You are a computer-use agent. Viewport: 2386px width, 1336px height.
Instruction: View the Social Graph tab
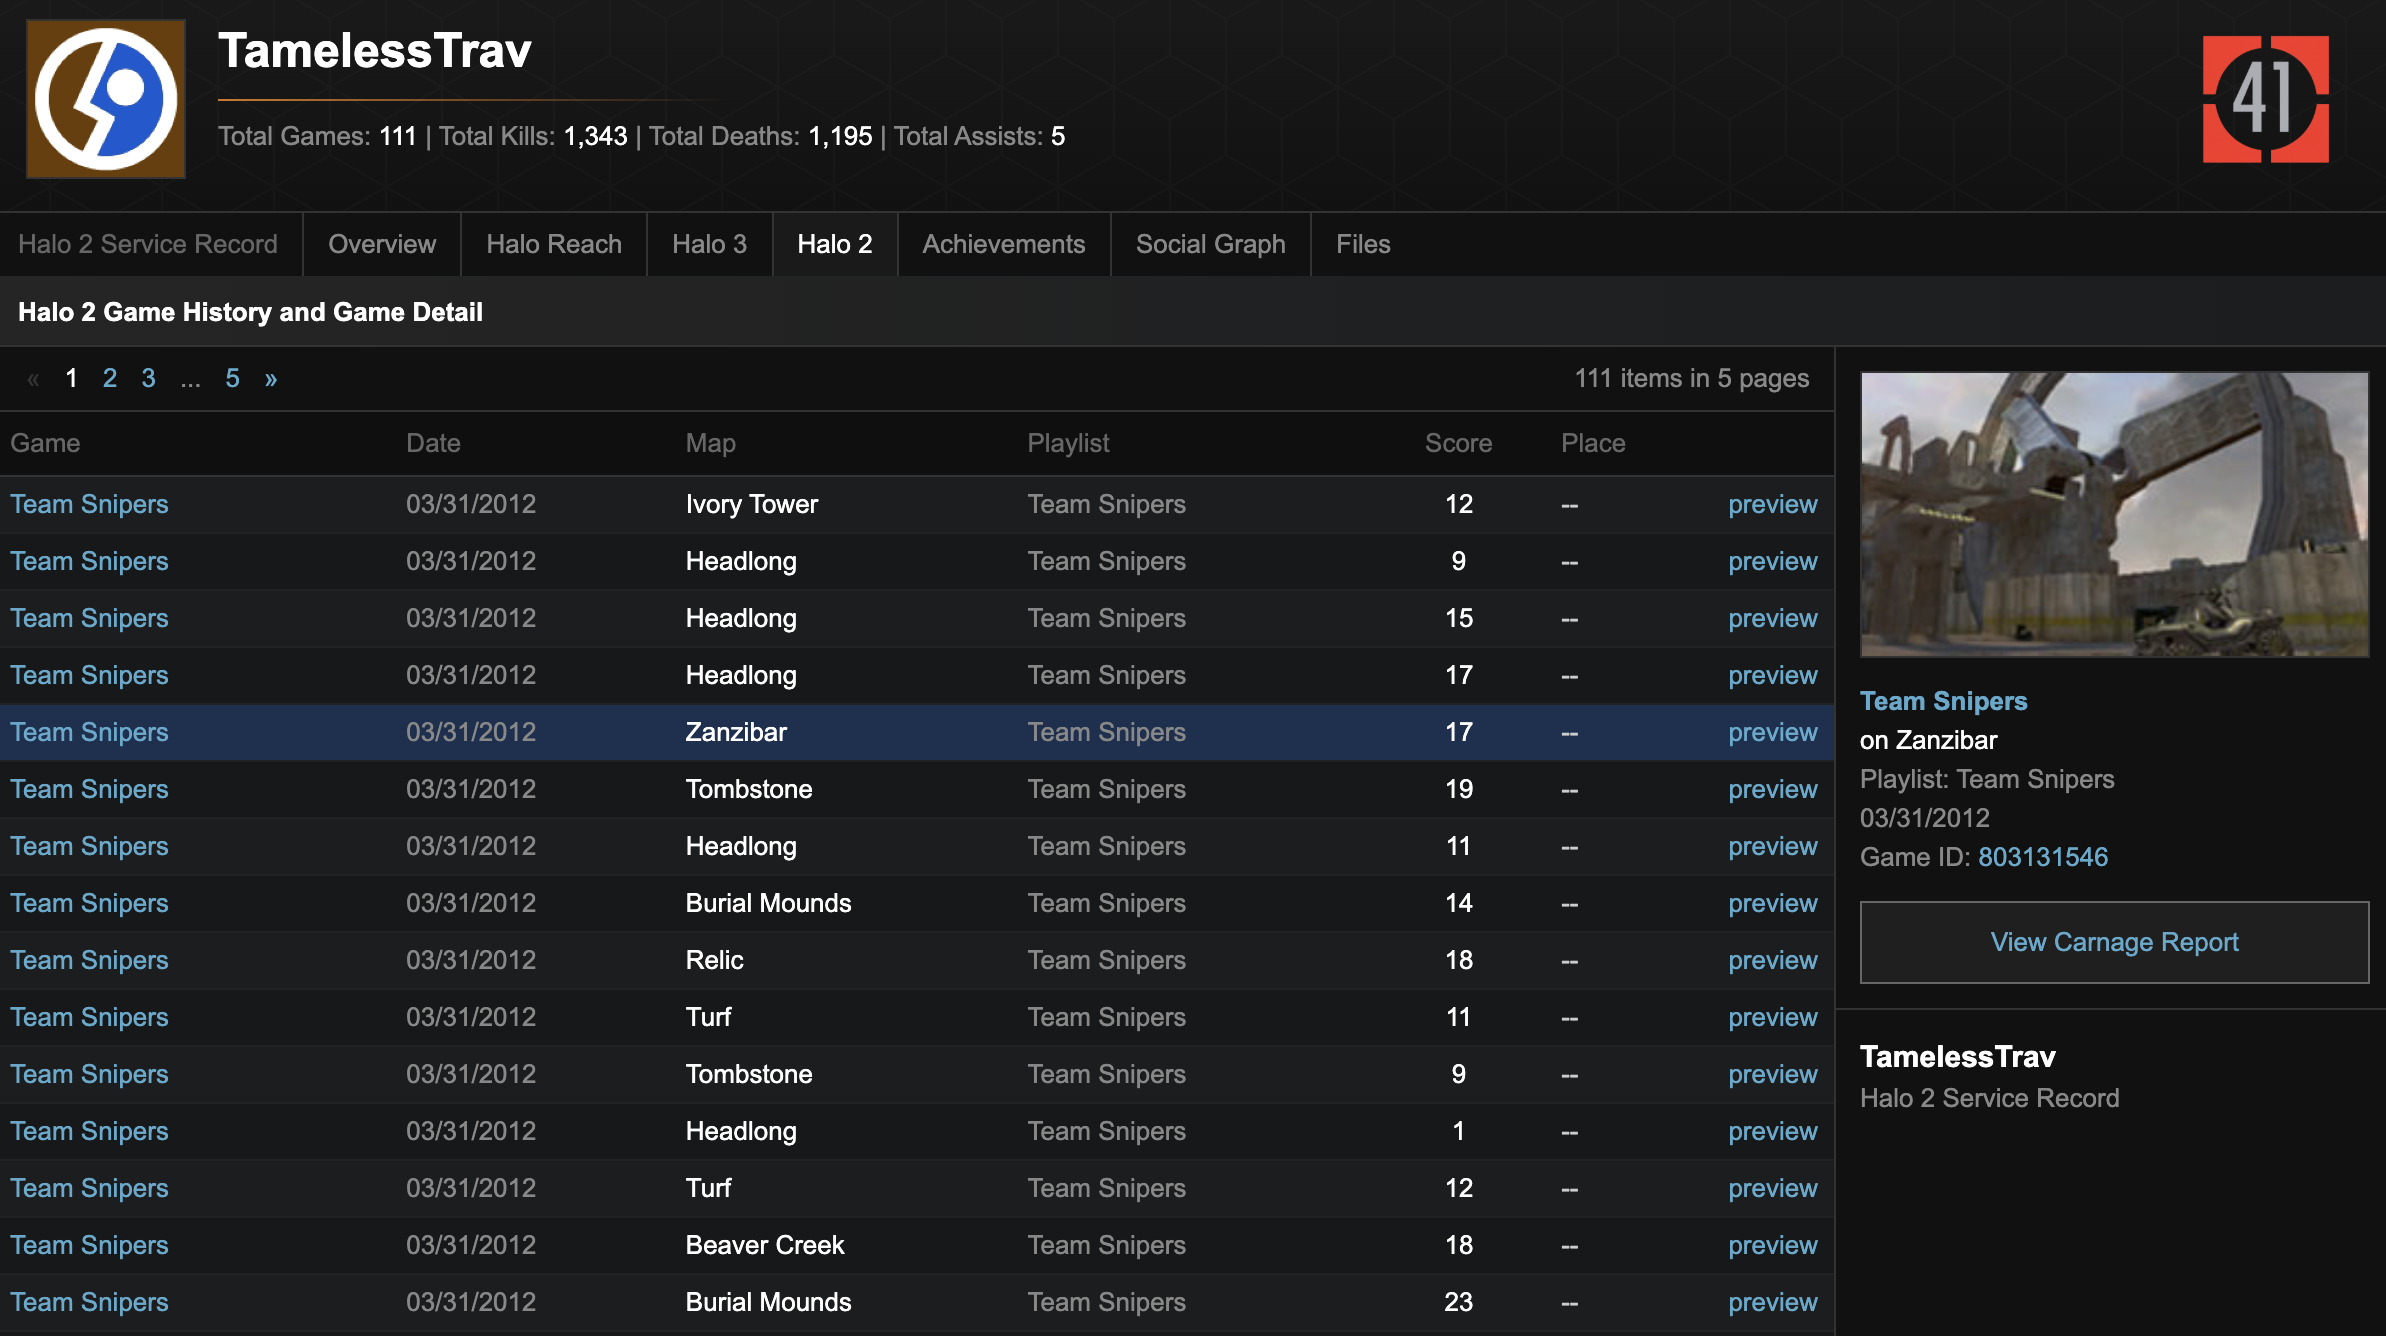pos(1210,243)
